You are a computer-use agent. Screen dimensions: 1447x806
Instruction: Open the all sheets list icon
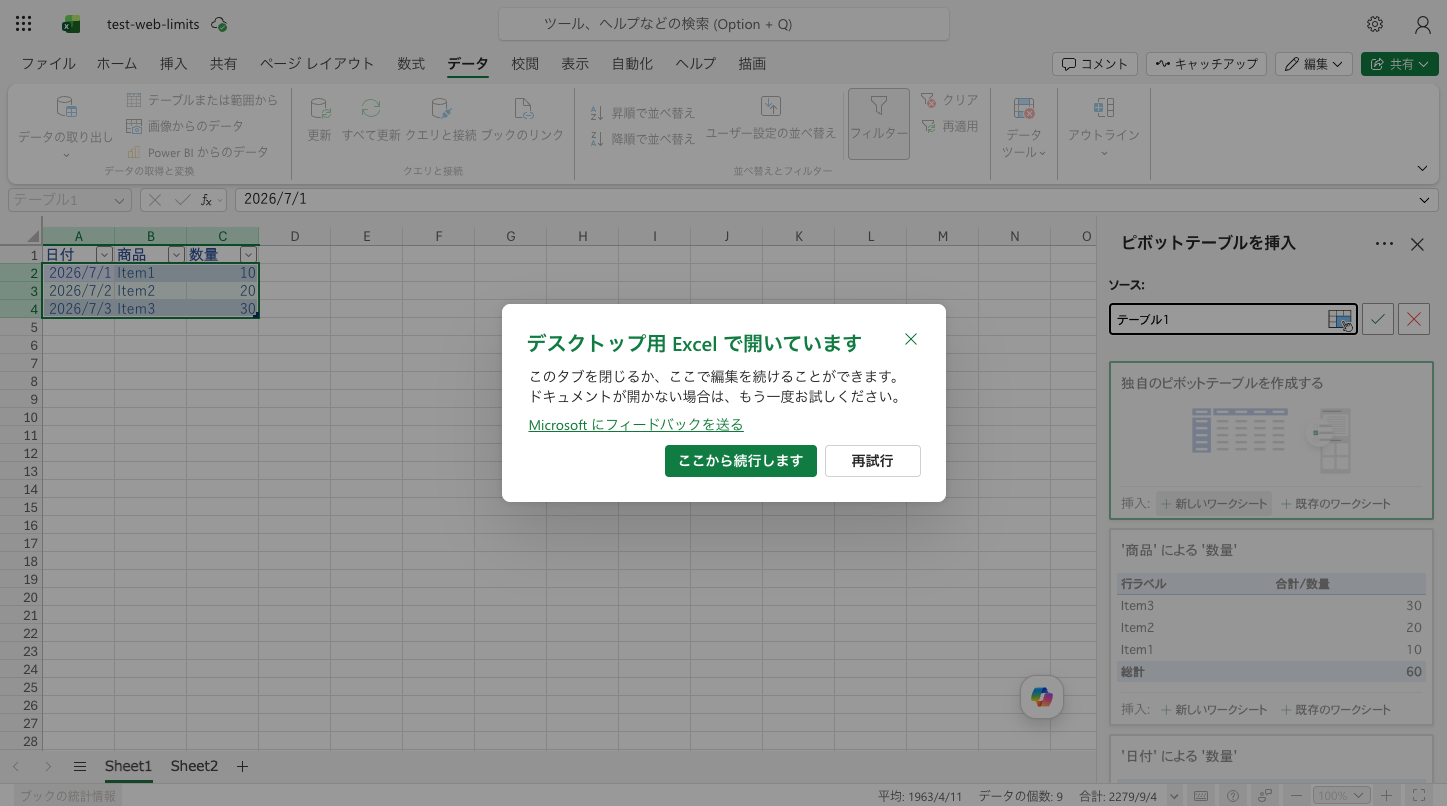80,766
